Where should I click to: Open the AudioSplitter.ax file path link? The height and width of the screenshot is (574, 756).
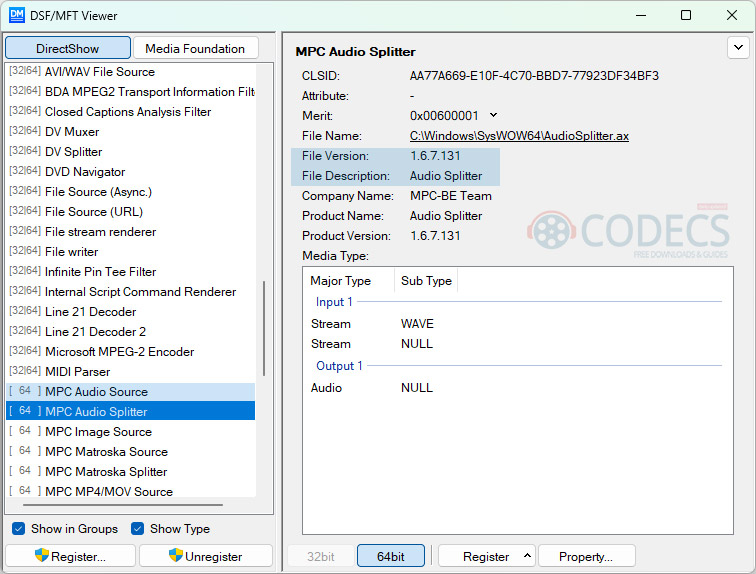pos(519,136)
